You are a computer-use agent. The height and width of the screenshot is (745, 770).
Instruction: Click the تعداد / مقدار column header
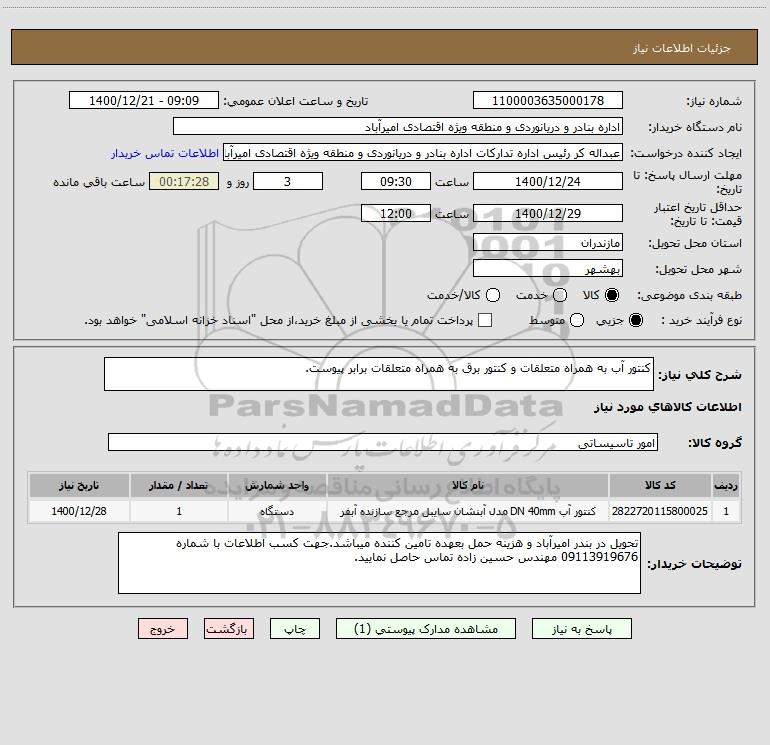[179, 485]
